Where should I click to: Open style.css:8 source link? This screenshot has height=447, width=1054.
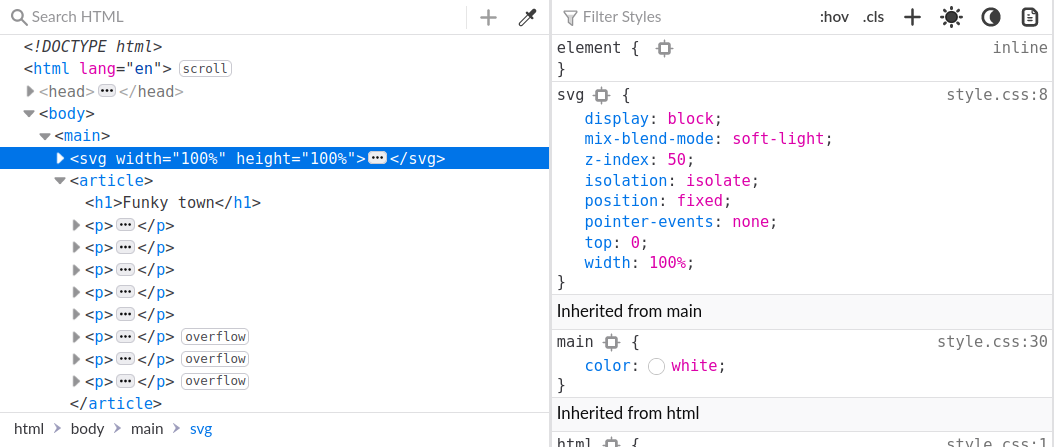(x=996, y=95)
